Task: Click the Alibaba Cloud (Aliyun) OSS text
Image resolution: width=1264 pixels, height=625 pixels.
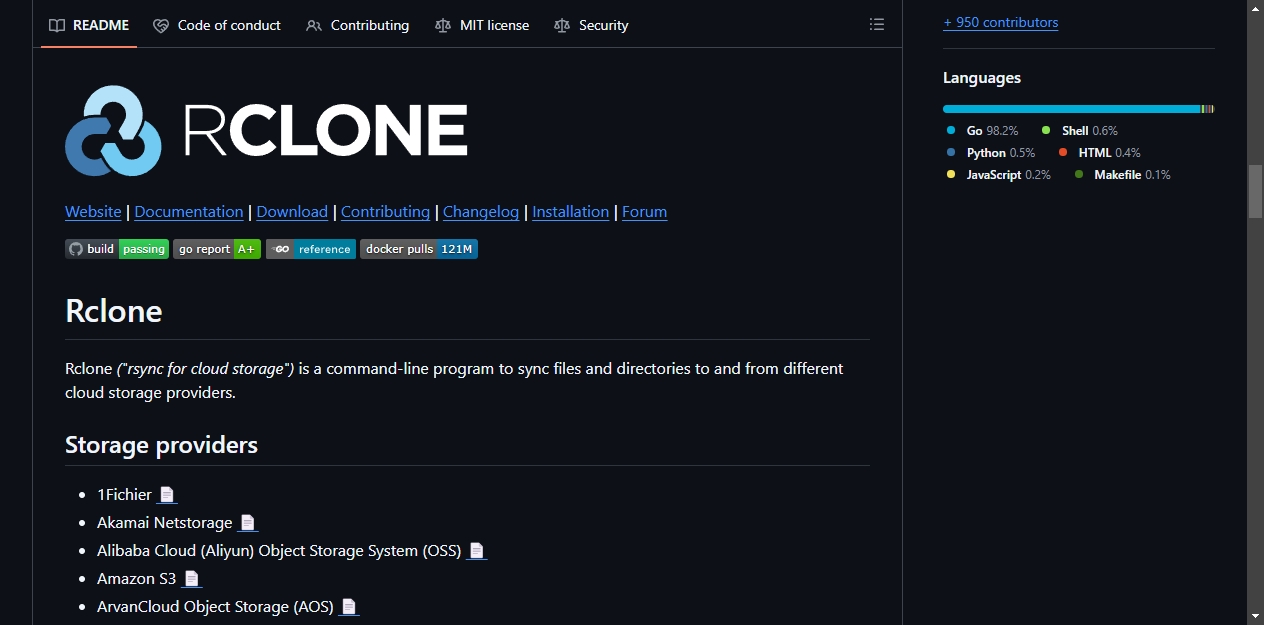Action: pyautogui.click(x=279, y=550)
